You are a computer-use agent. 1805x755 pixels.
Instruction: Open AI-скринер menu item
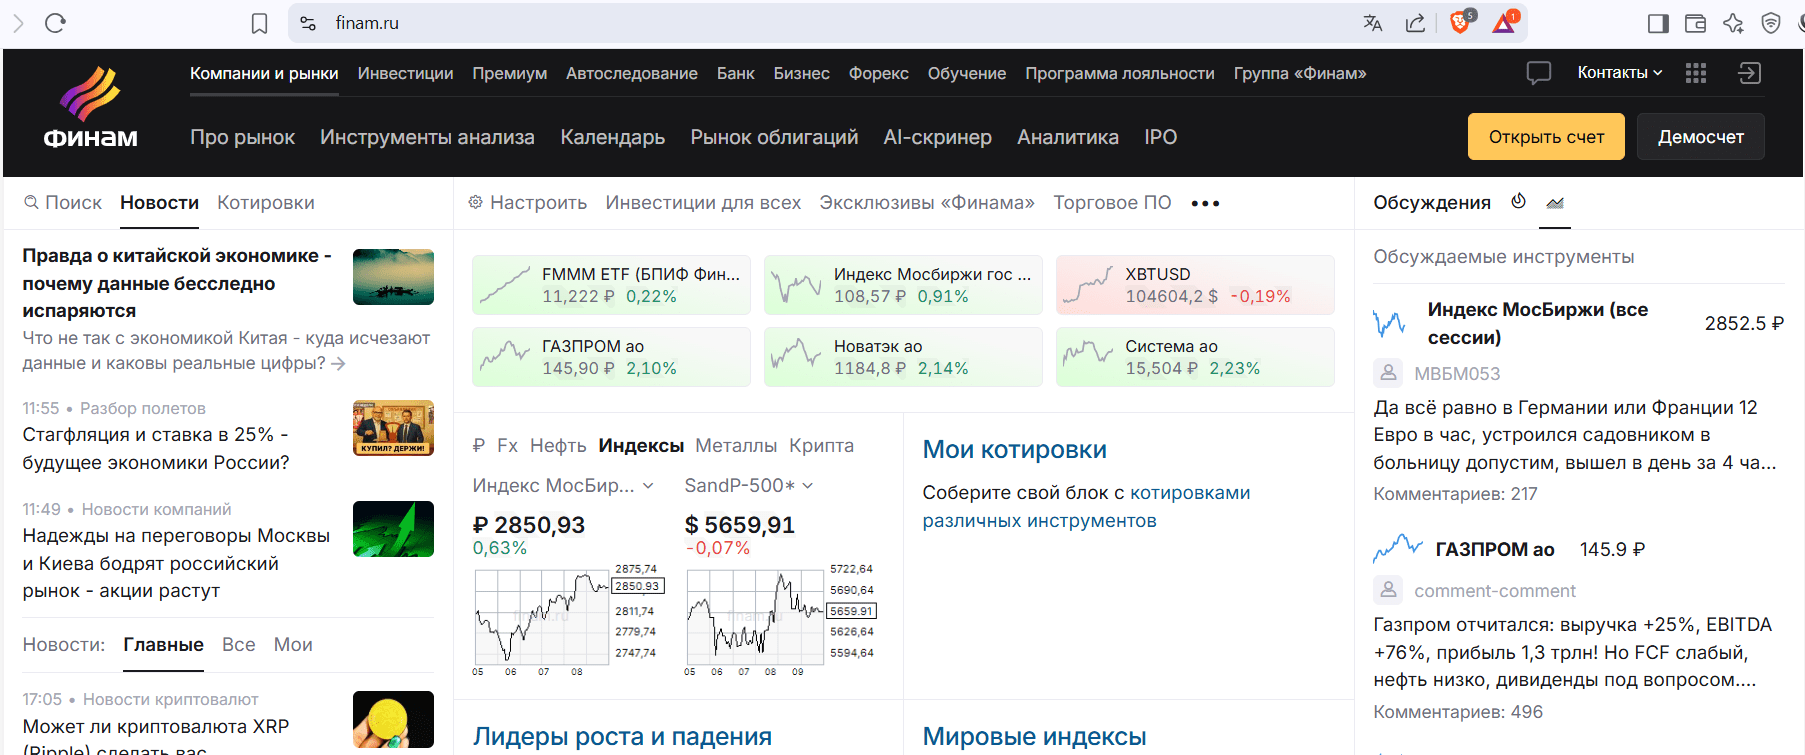coord(937,137)
